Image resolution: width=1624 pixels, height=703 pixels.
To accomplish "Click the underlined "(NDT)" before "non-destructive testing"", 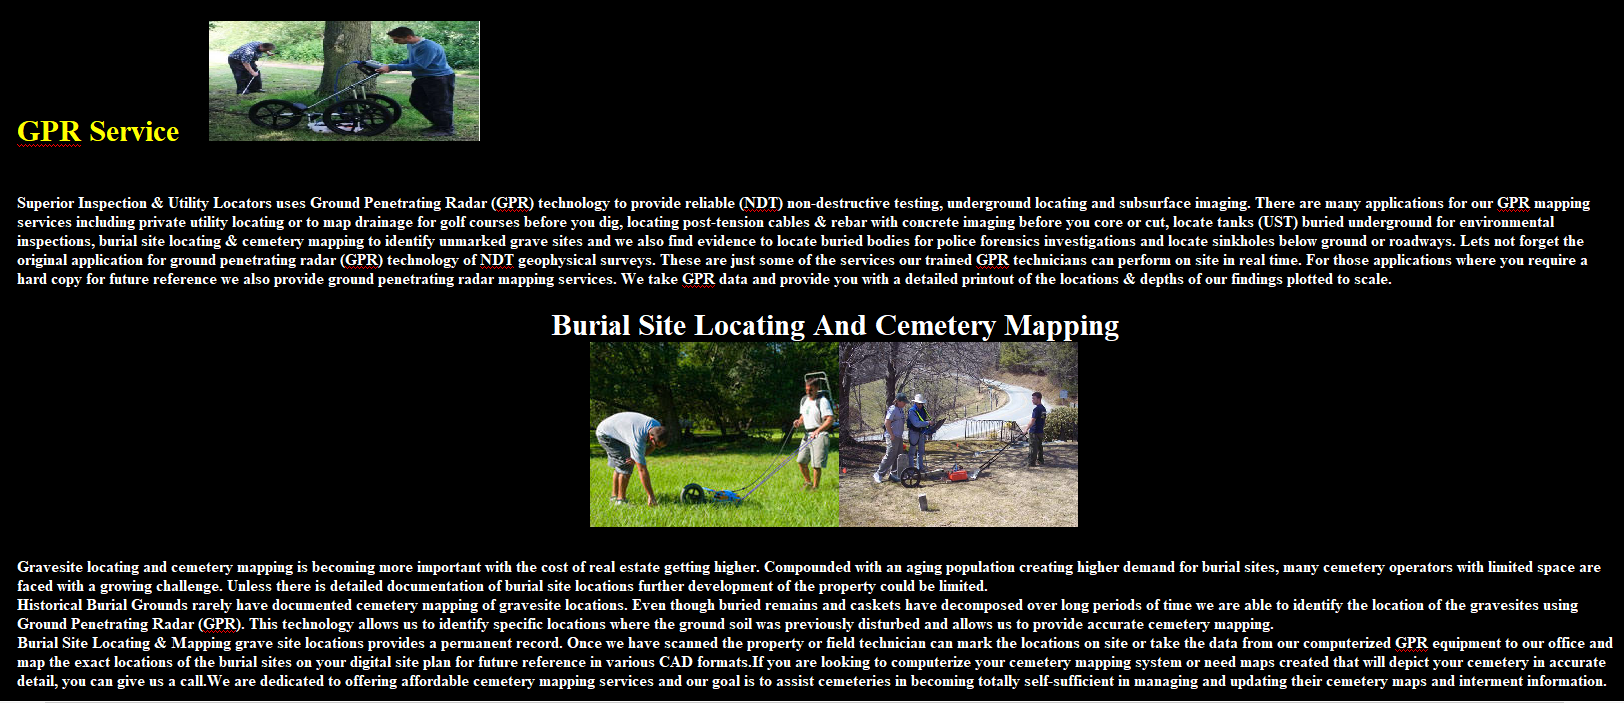I will (761, 203).
